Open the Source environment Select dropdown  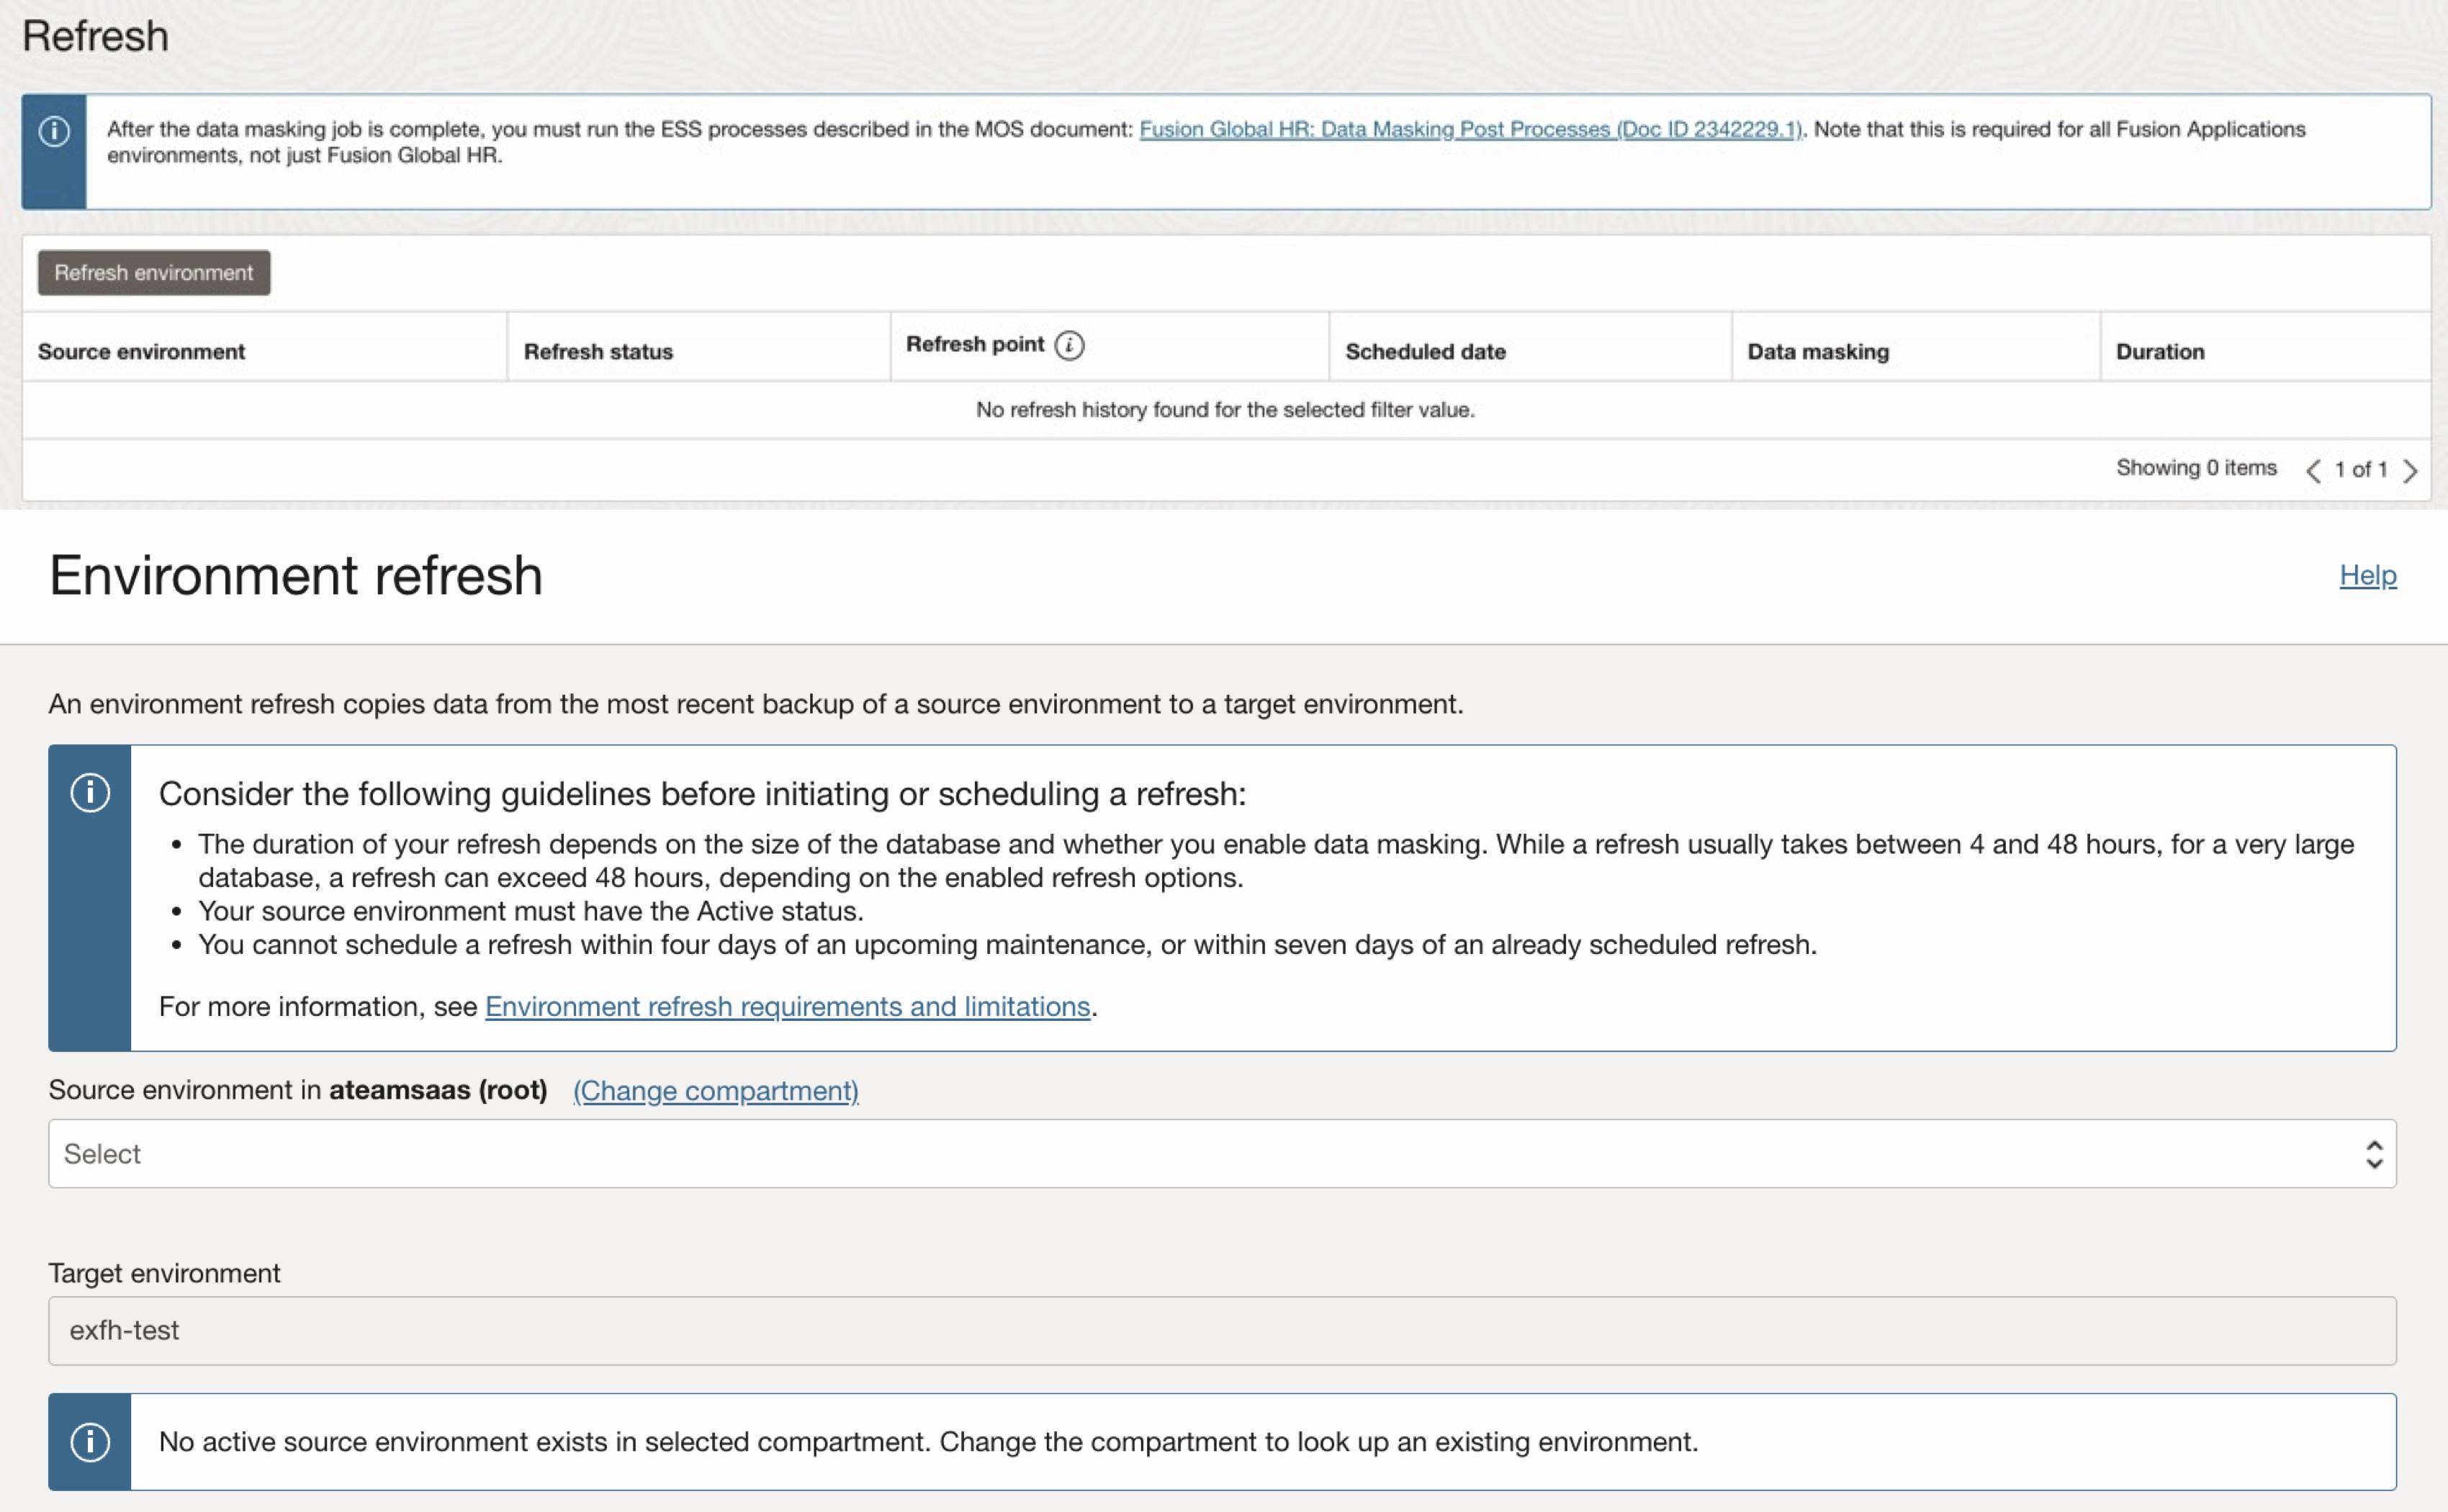click(x=1200, y=1154)
